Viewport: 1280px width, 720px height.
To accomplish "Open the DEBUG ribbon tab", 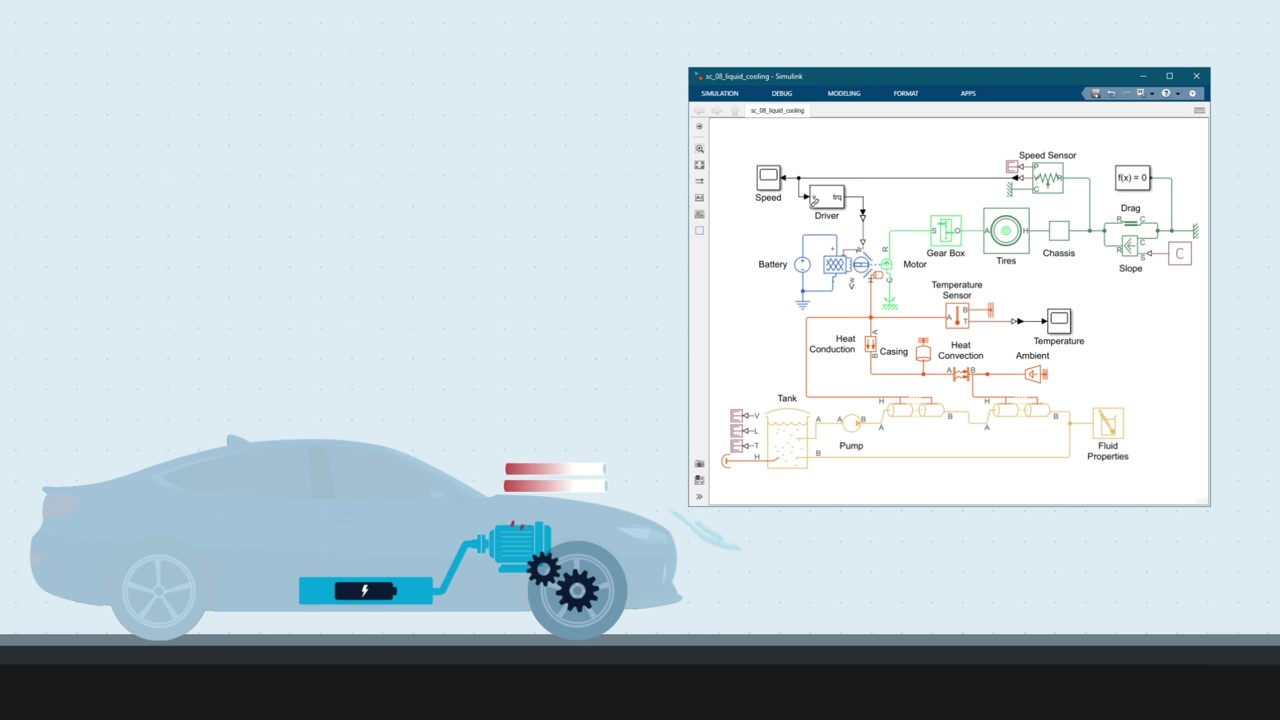I will [781, 94].
